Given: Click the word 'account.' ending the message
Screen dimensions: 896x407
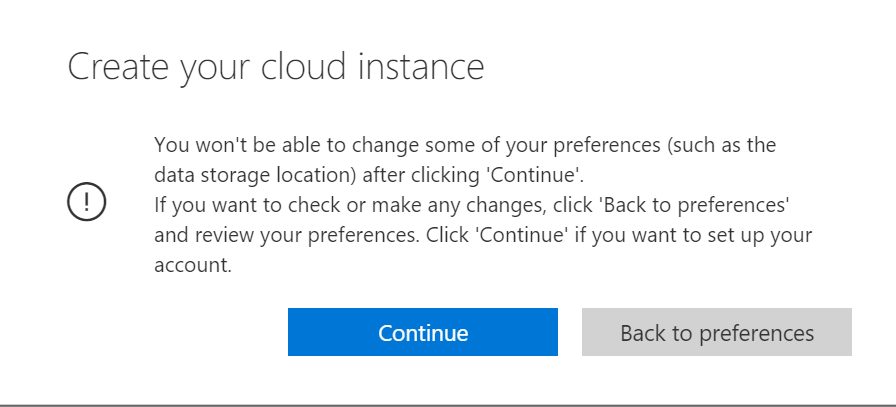Looking at the screenshot, I should (x=193, y=265).
